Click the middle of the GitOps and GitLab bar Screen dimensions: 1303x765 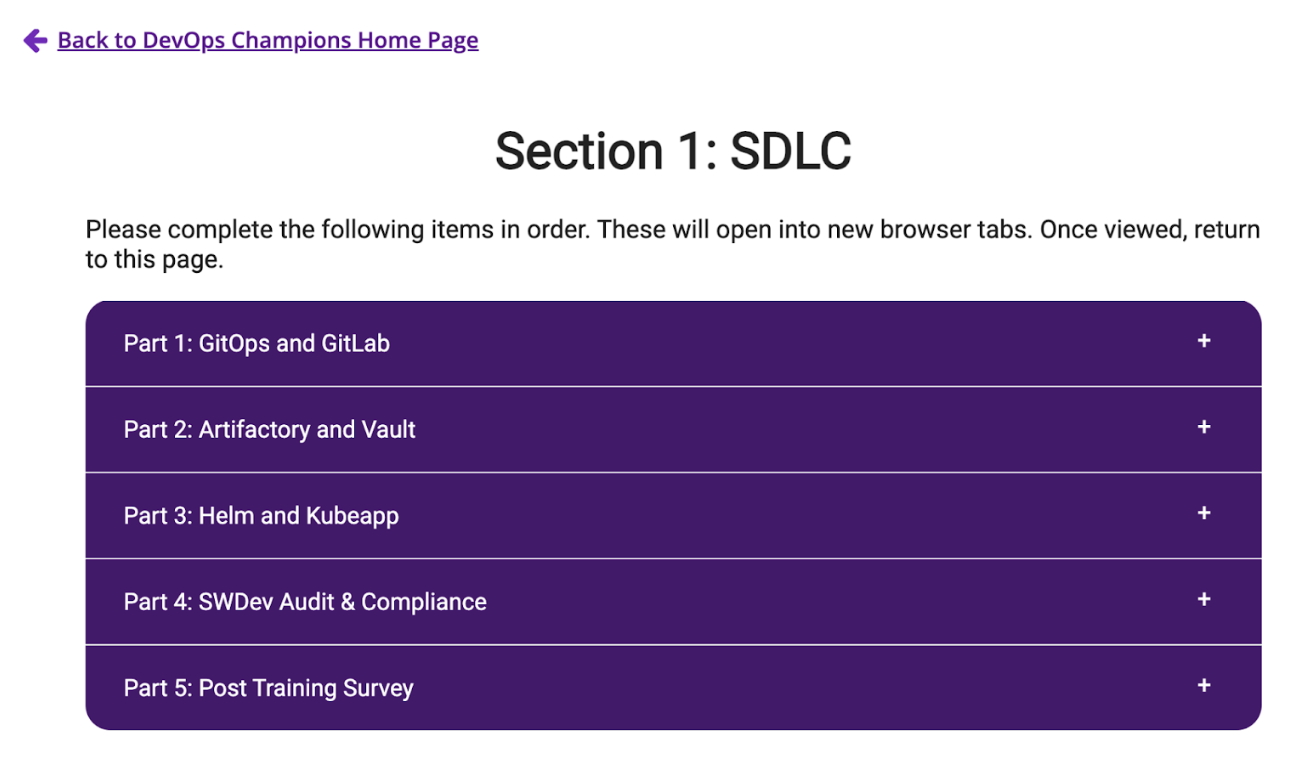pyautogui.click(x=673, y=343)
